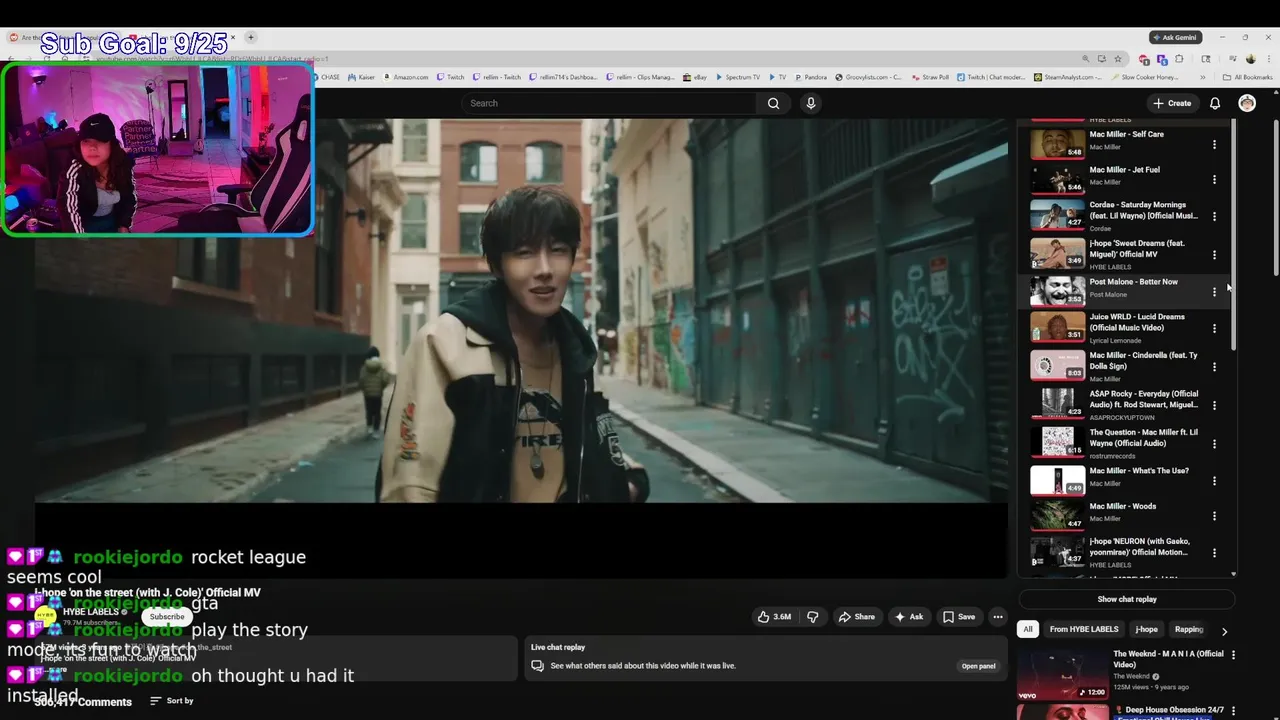Viewport: 1280px width, 720px height.
Task: Click the zoom magnifier in the address bar
Action: click(1086, 59)
